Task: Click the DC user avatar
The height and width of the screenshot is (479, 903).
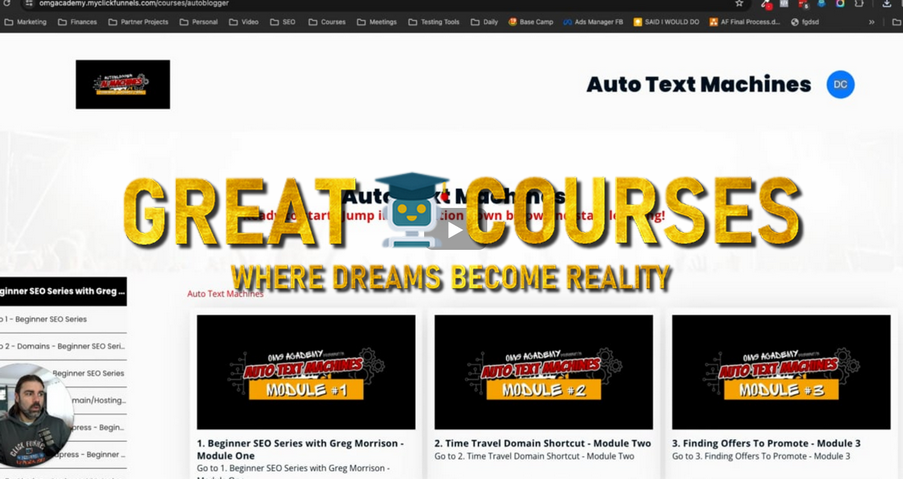Action: click(x=840, y=85)
